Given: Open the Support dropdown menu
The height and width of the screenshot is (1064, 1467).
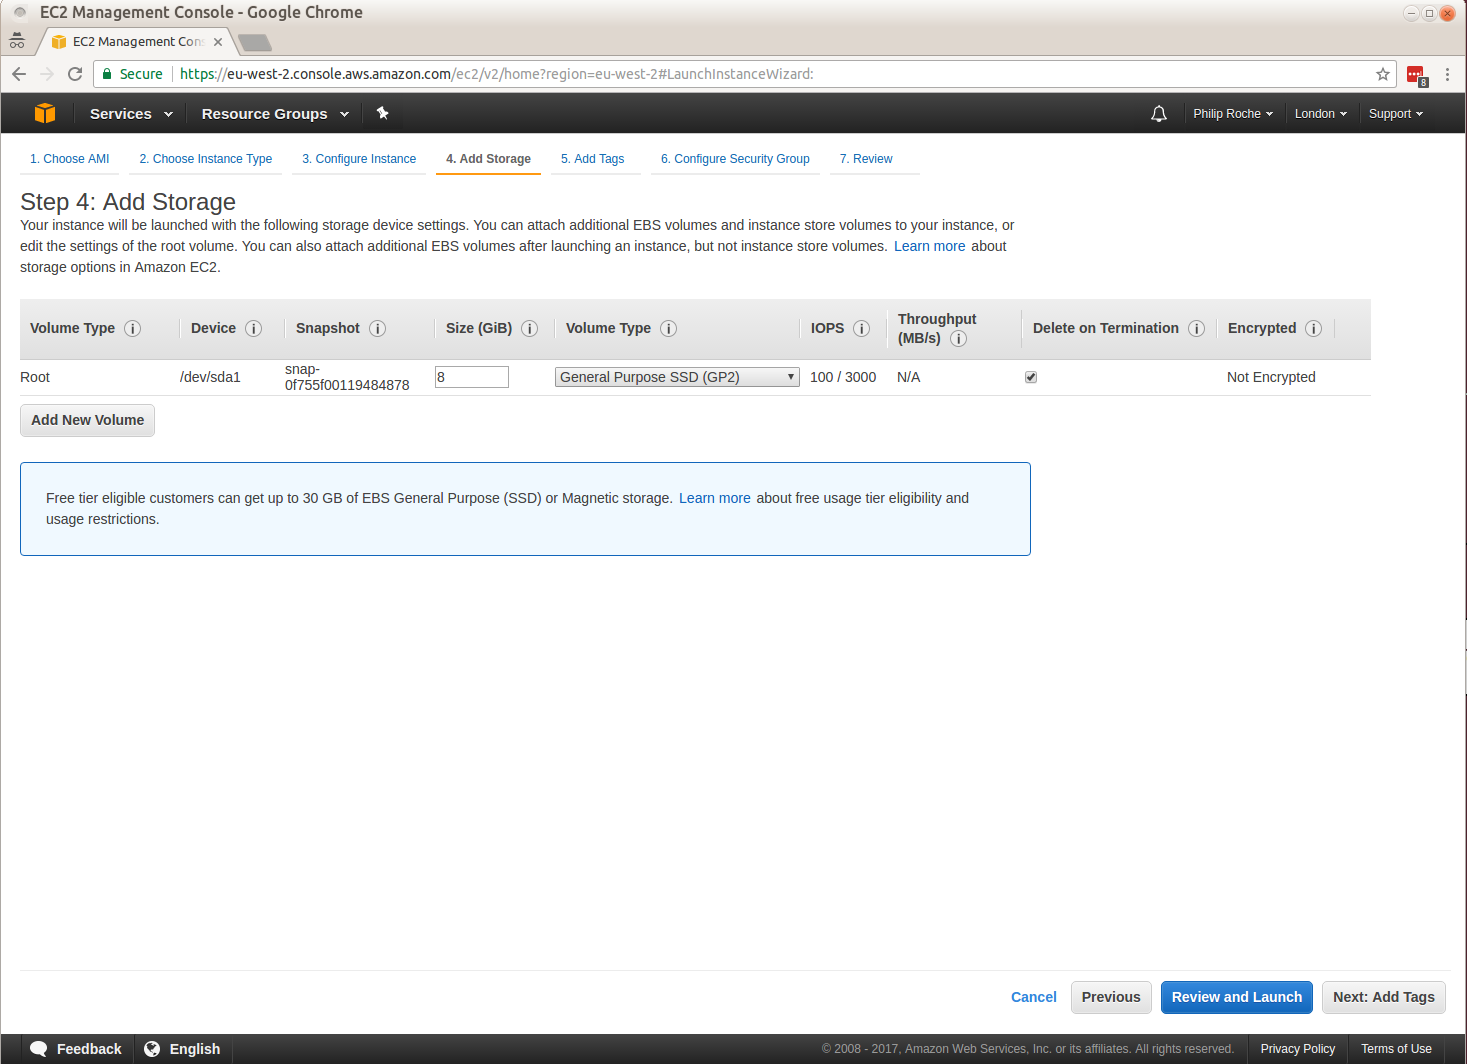Looking at the screenshot, I should pos(1396,114).
